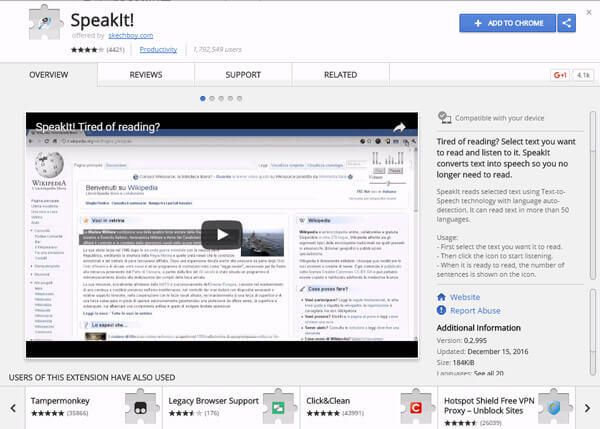600x429 pixels.
Task: Show previous related extensions with left arrow
Action: coord(13,408)
